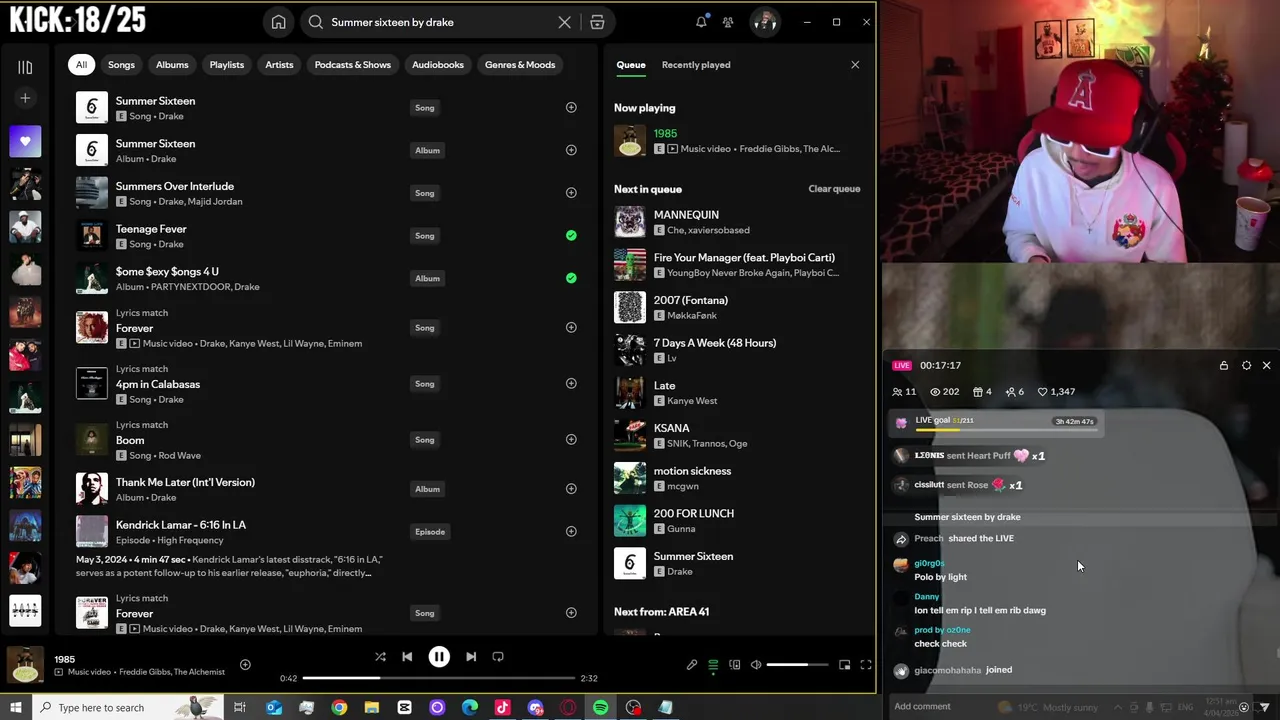Add Summers Over Interlude to Liked Songs
This screenshot has width=1280, height=720.
[571, 193]
